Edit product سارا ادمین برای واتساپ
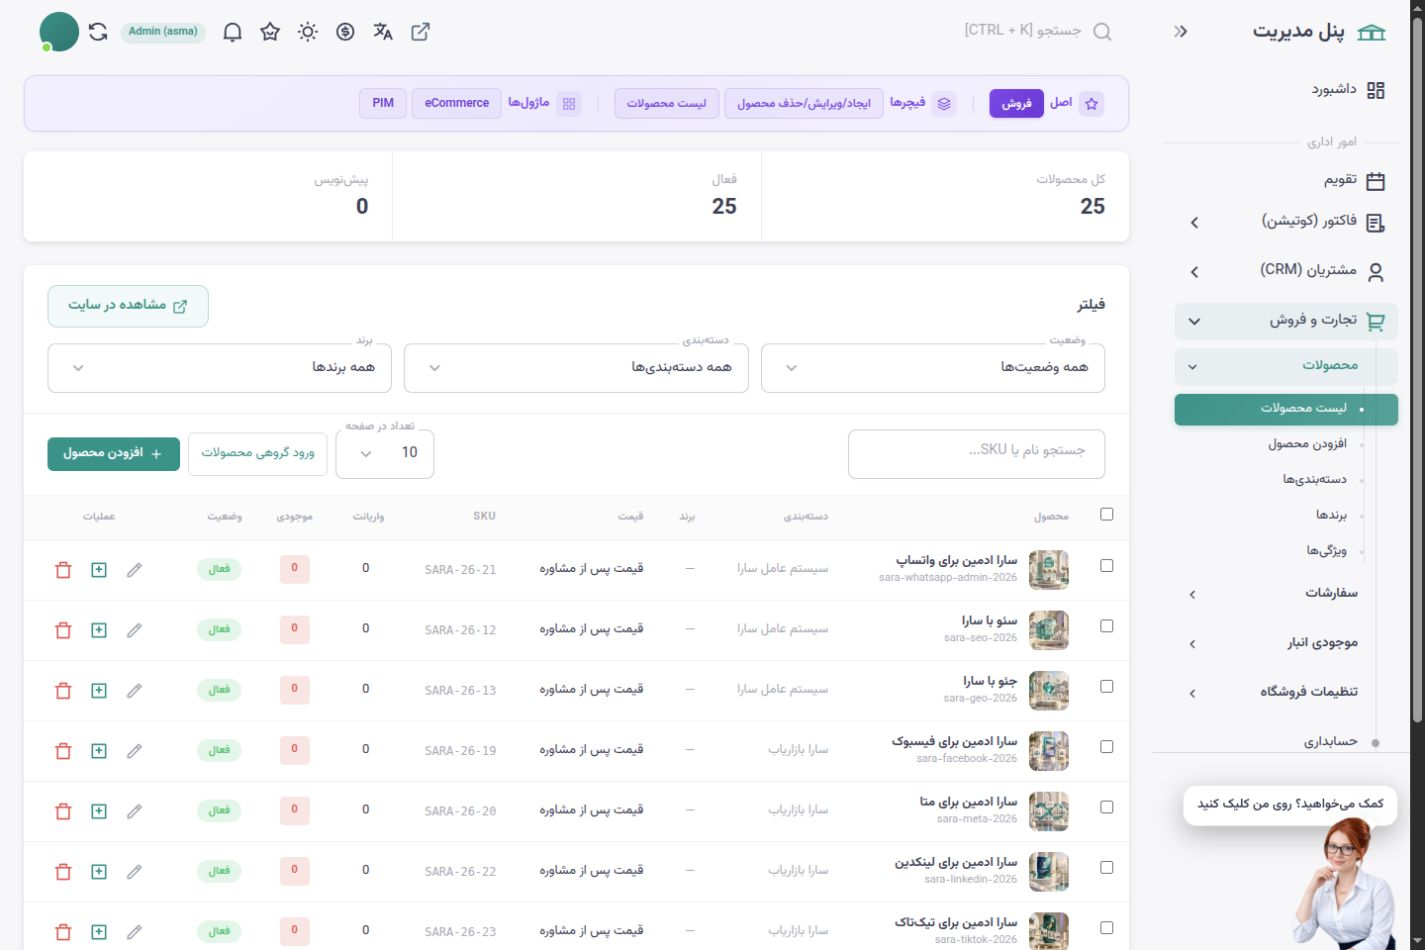 coord(134,570)
